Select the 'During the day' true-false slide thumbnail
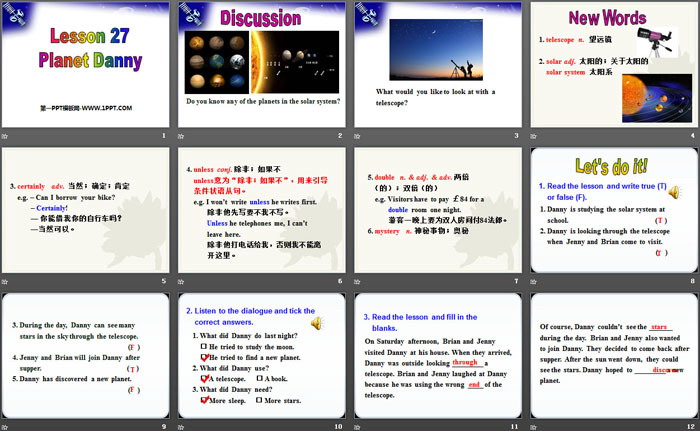 85,356
